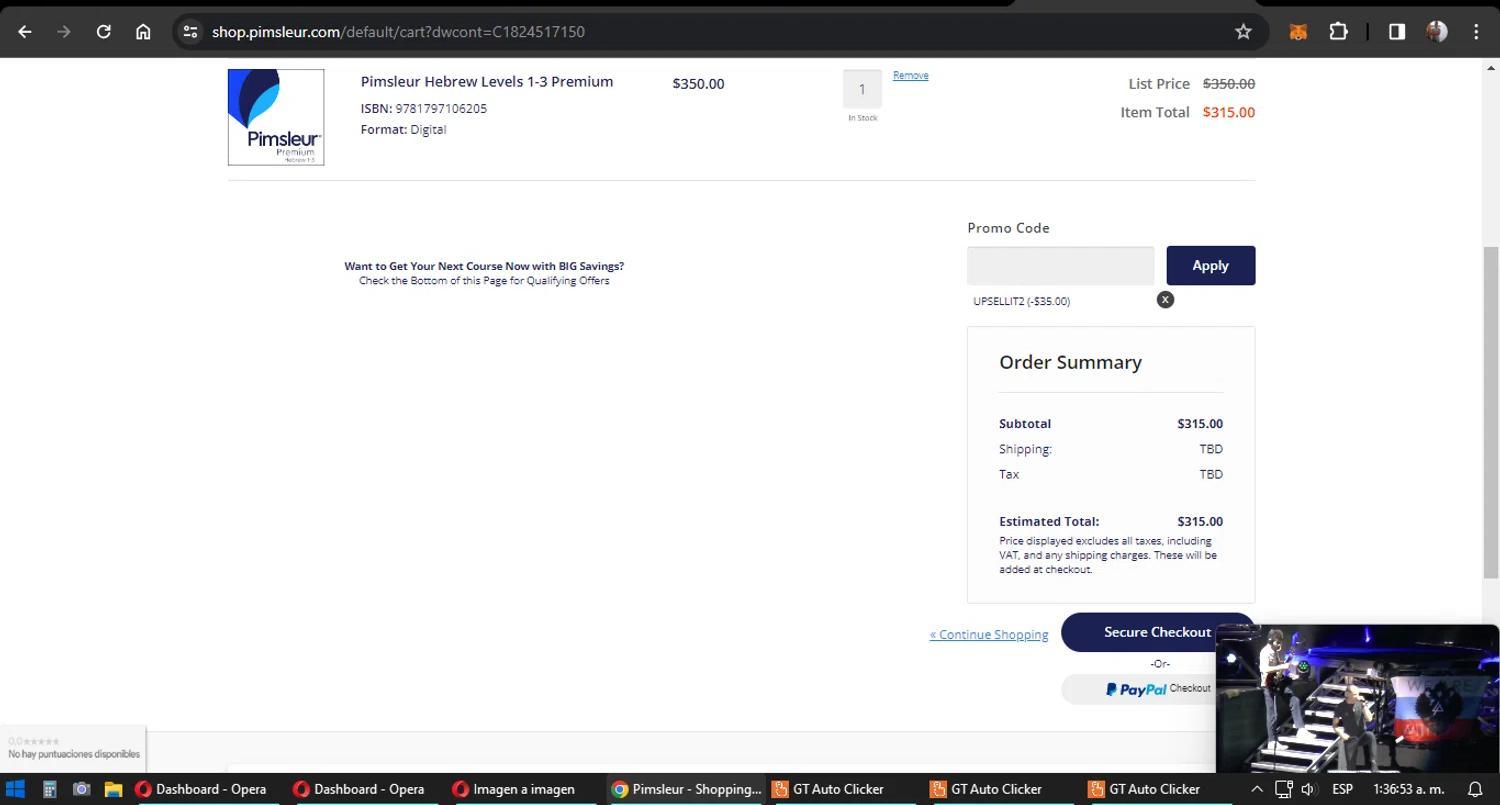Switch to Pimsleur - Shopping Chrome taskbar item
The width and height of the screenshot is (1500, 805).
point(686,789)
